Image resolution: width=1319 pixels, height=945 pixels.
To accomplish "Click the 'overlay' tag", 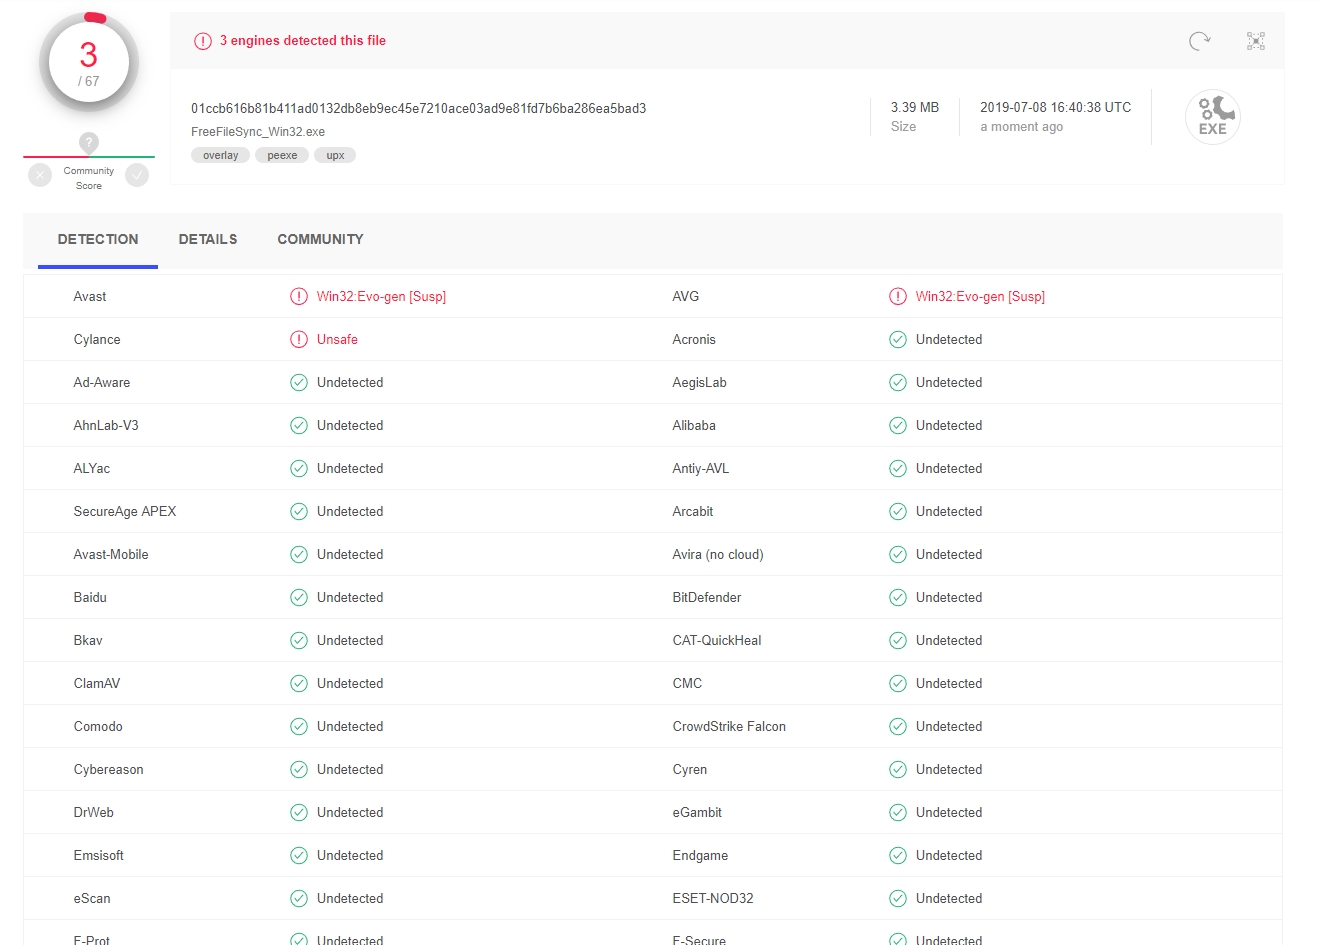I will tap(220, 155).
